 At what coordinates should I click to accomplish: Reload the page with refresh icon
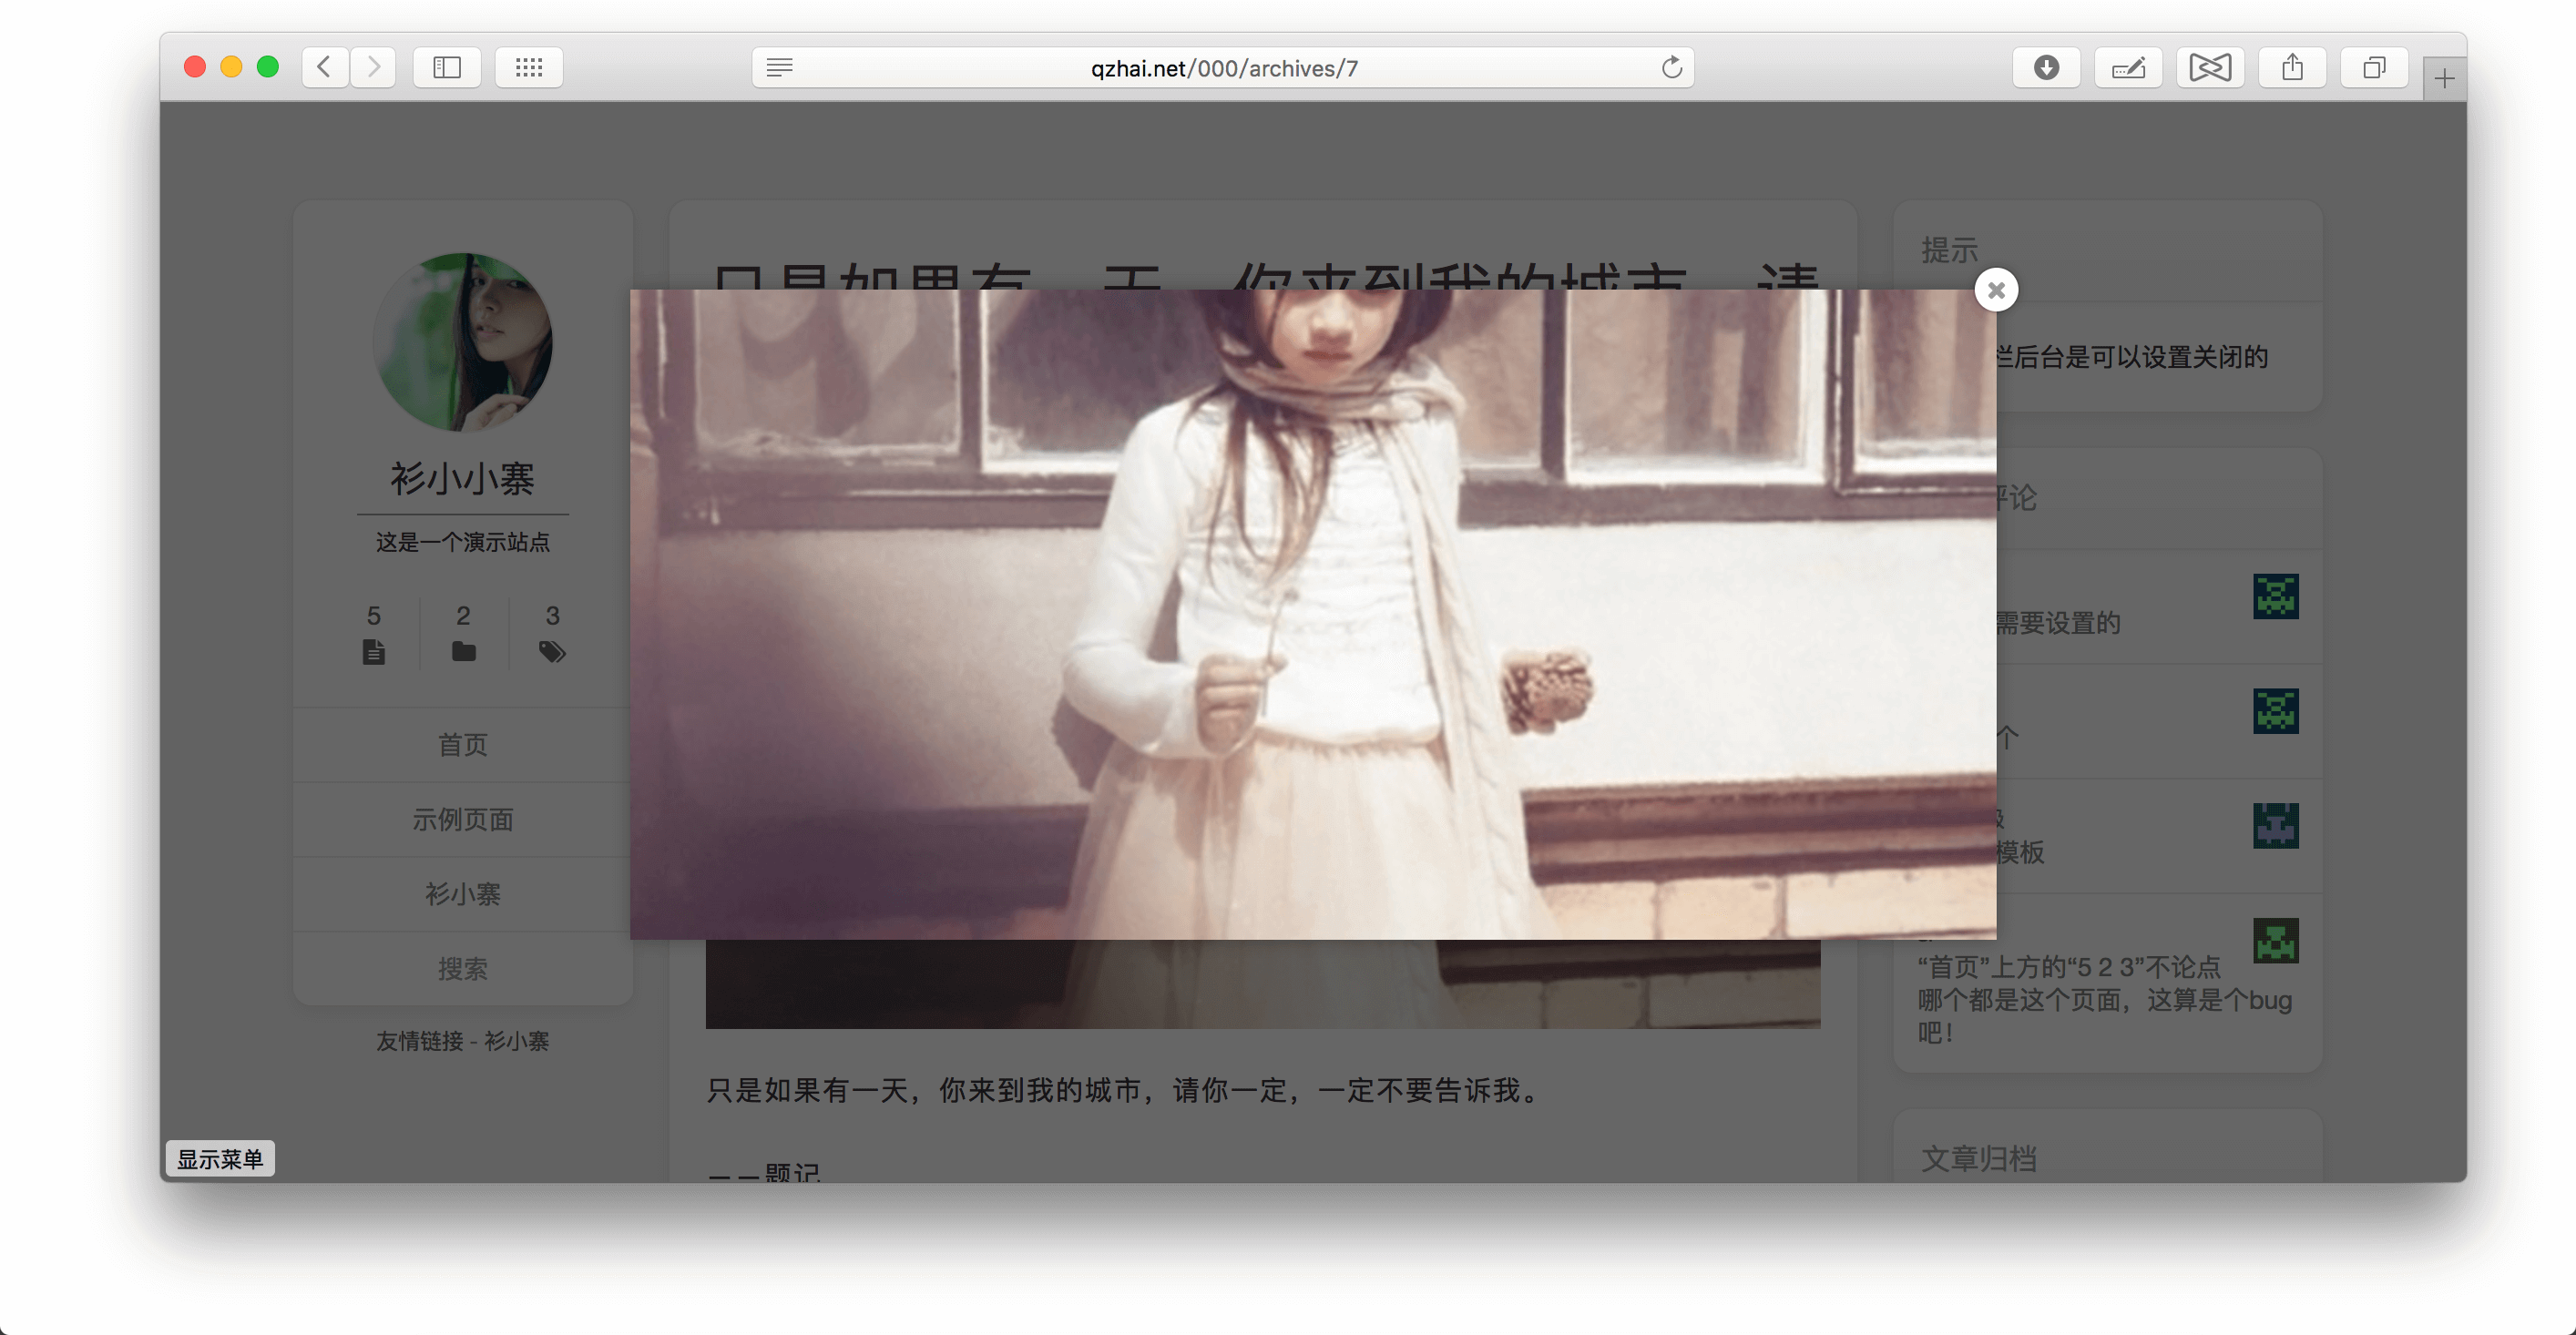tap(1671, 67)
